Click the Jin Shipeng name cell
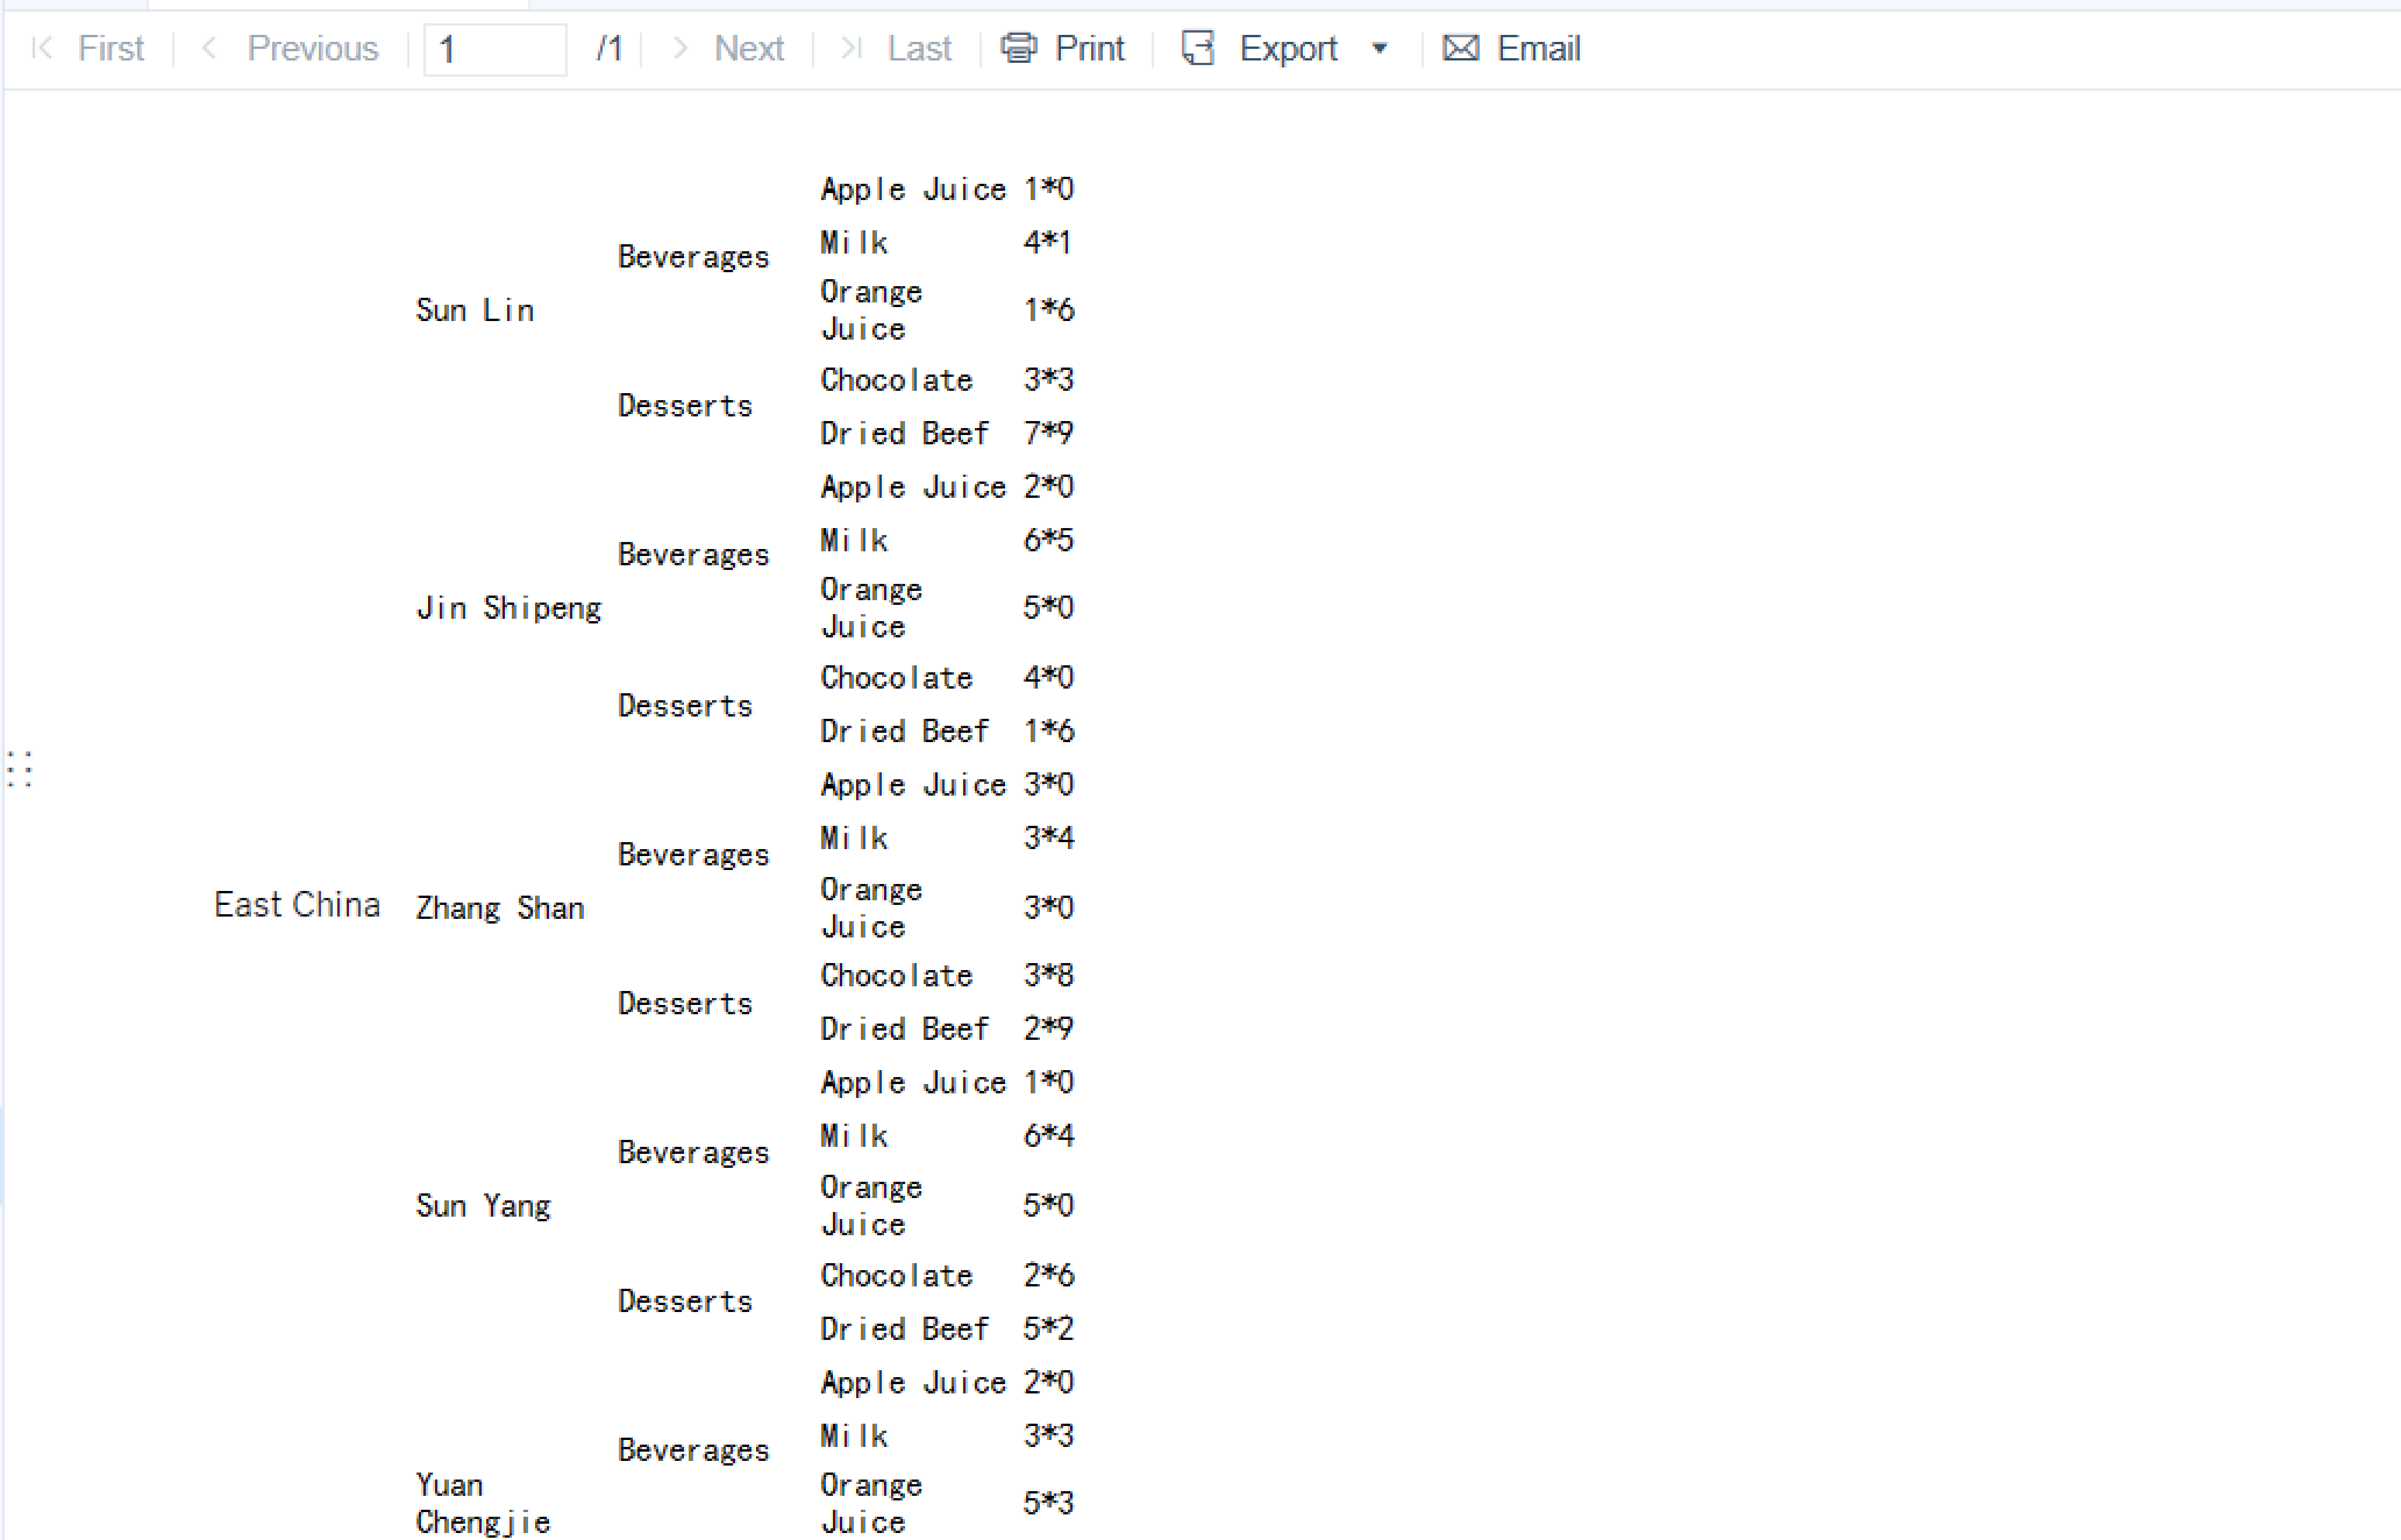Screen dimensions: 2401x1540 point(509,608)
